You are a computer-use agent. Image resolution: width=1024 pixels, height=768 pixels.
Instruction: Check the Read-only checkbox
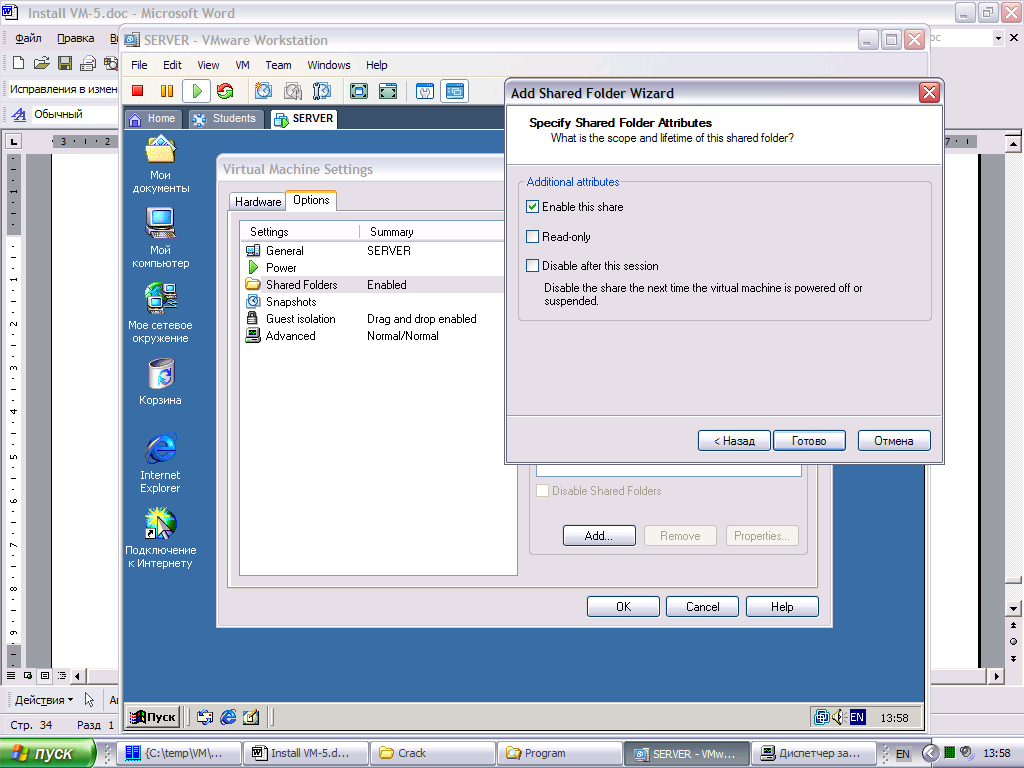pos(532,236)
